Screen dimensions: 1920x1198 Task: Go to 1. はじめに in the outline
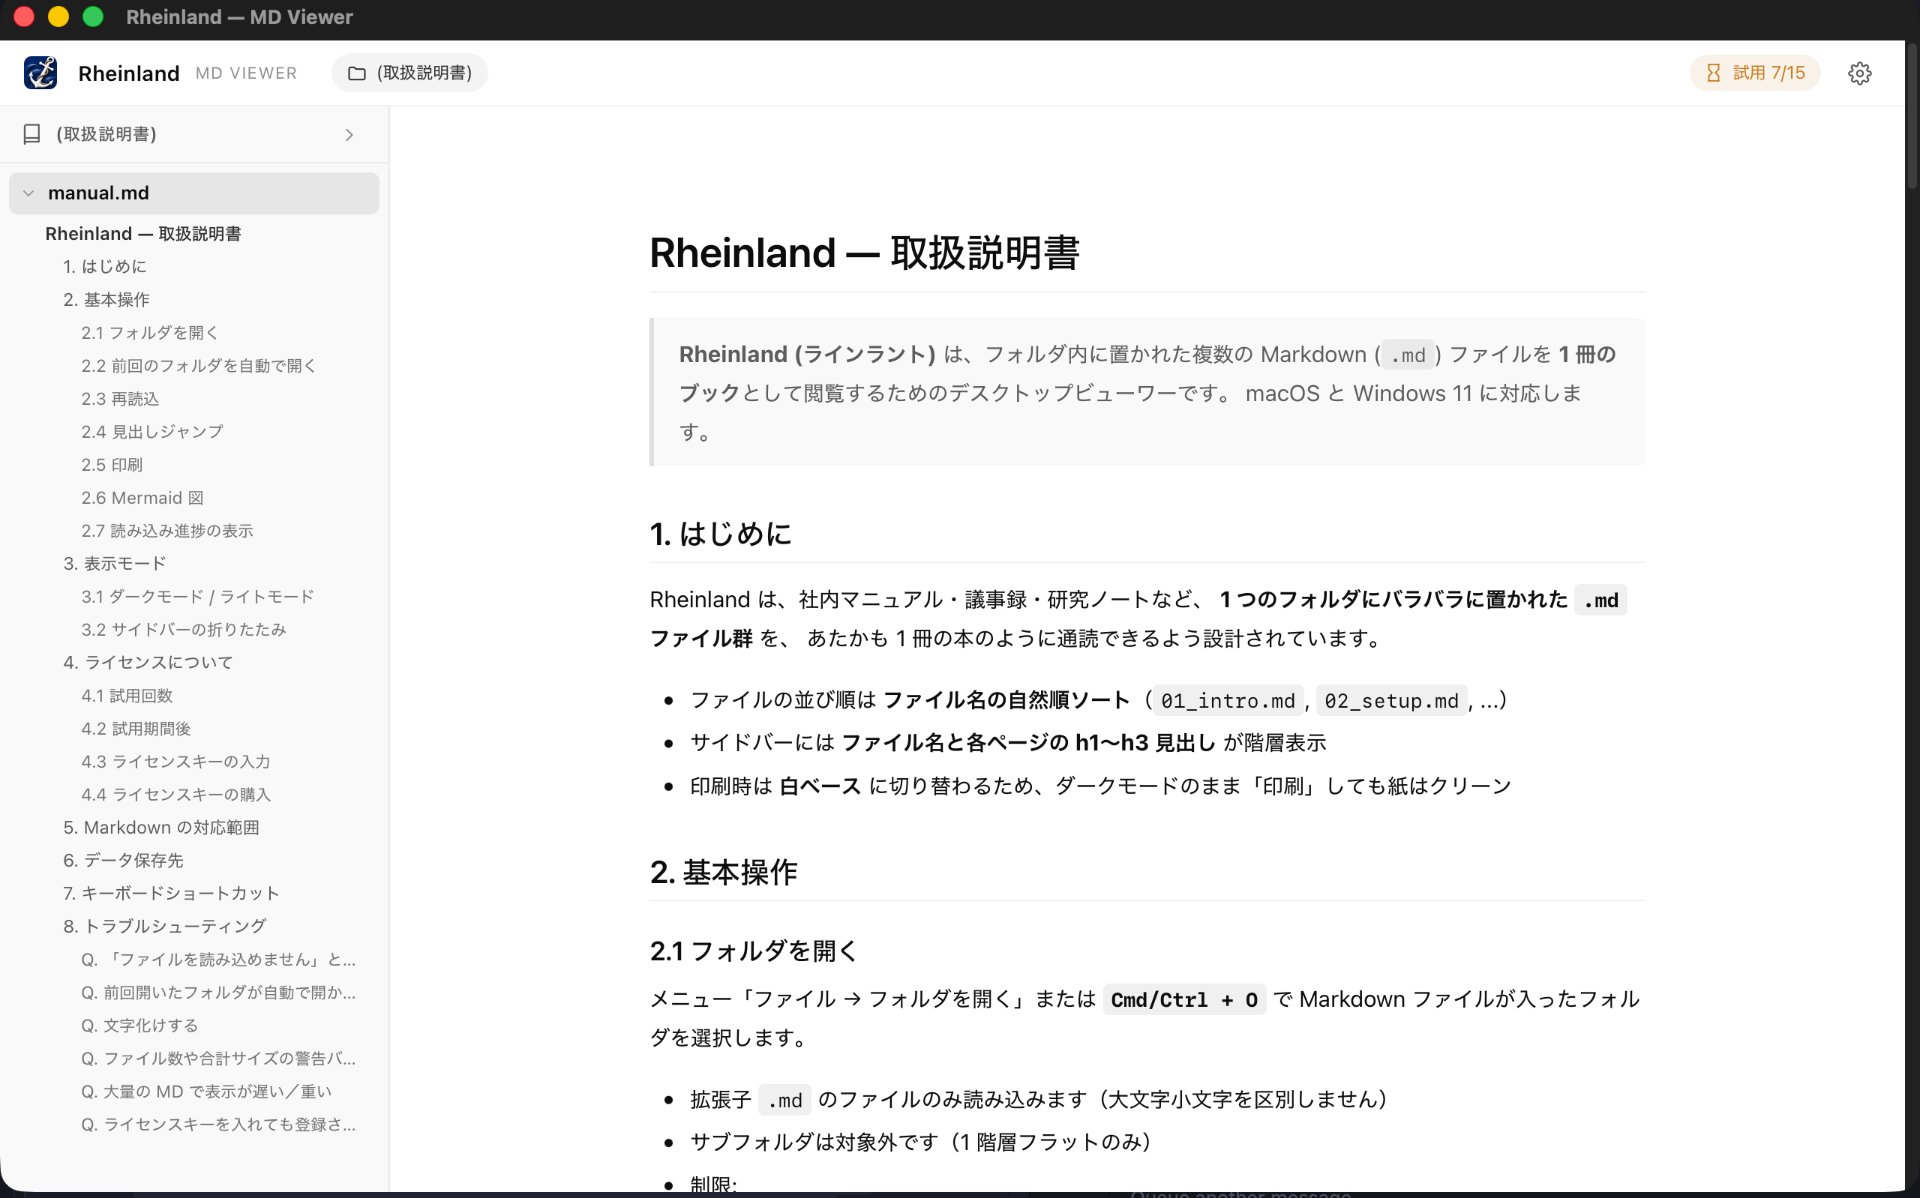click(x=105, y=266)
